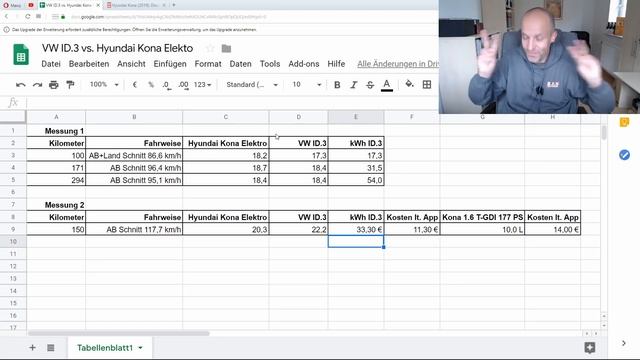
Task: Open a new browser tab
Action: click(174, 5)
